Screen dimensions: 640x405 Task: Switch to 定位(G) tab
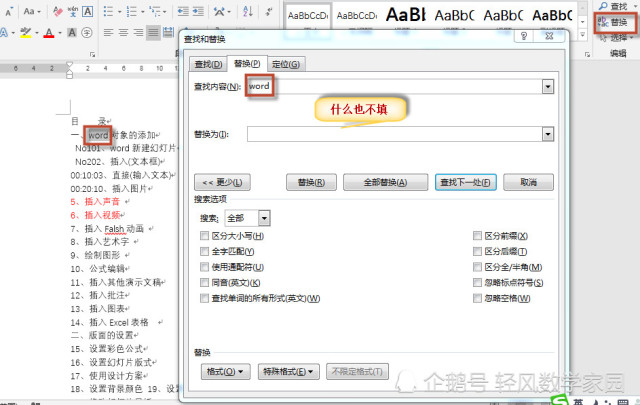click(x=286, y=65)
